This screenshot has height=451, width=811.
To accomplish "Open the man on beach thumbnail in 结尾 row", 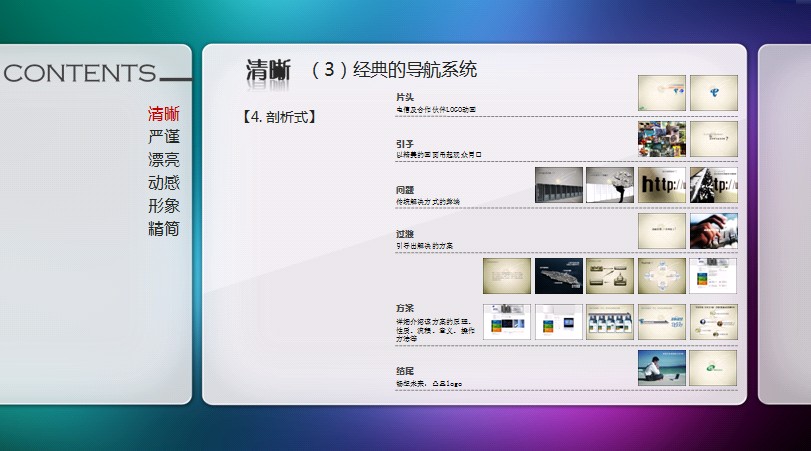I will (662, 368).
